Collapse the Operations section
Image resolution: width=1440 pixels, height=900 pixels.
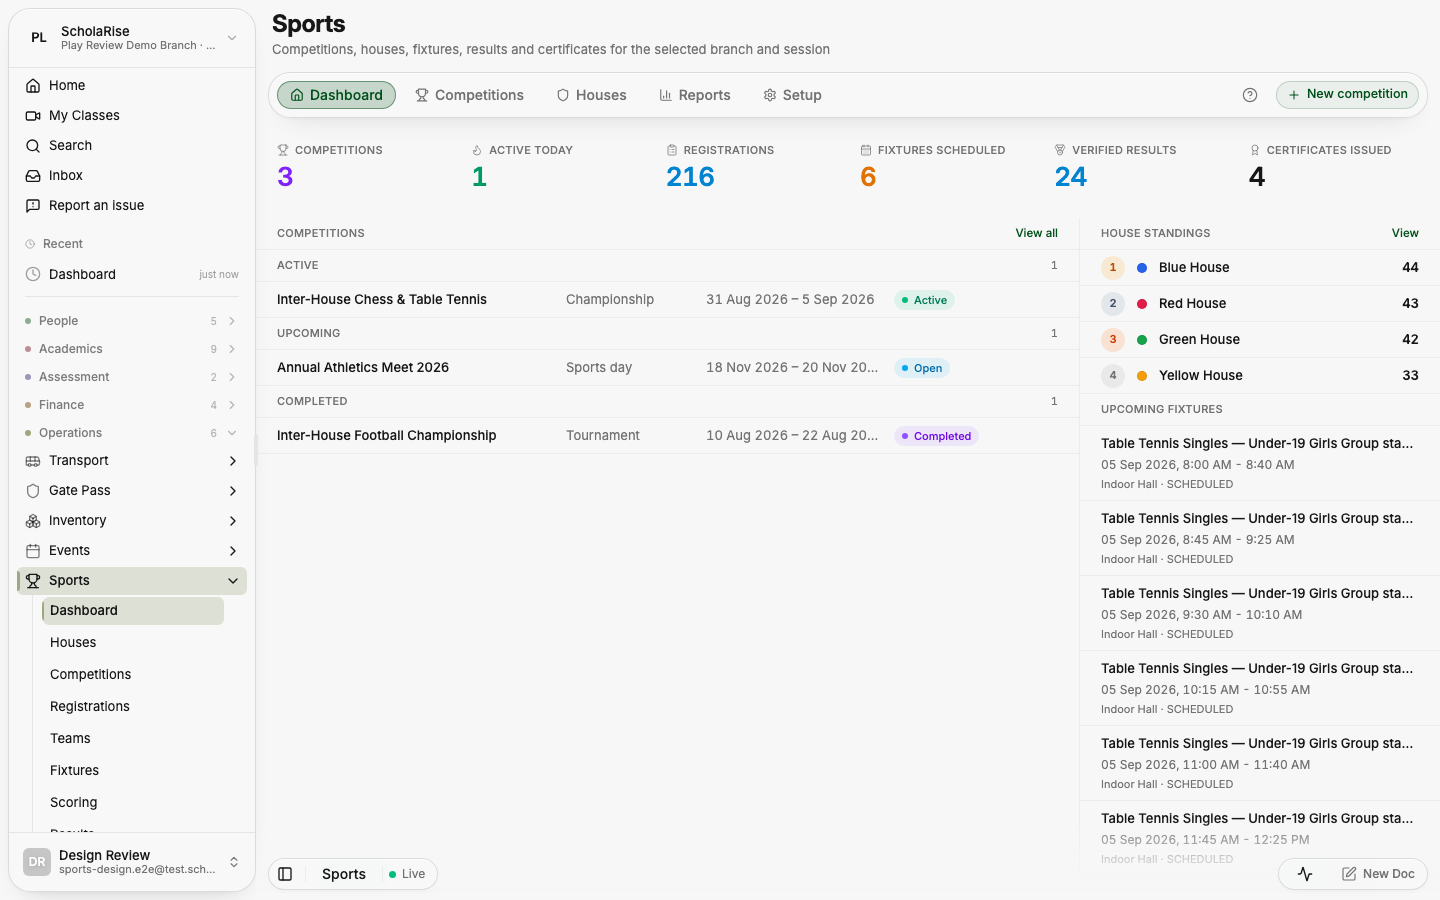[131, 433]
